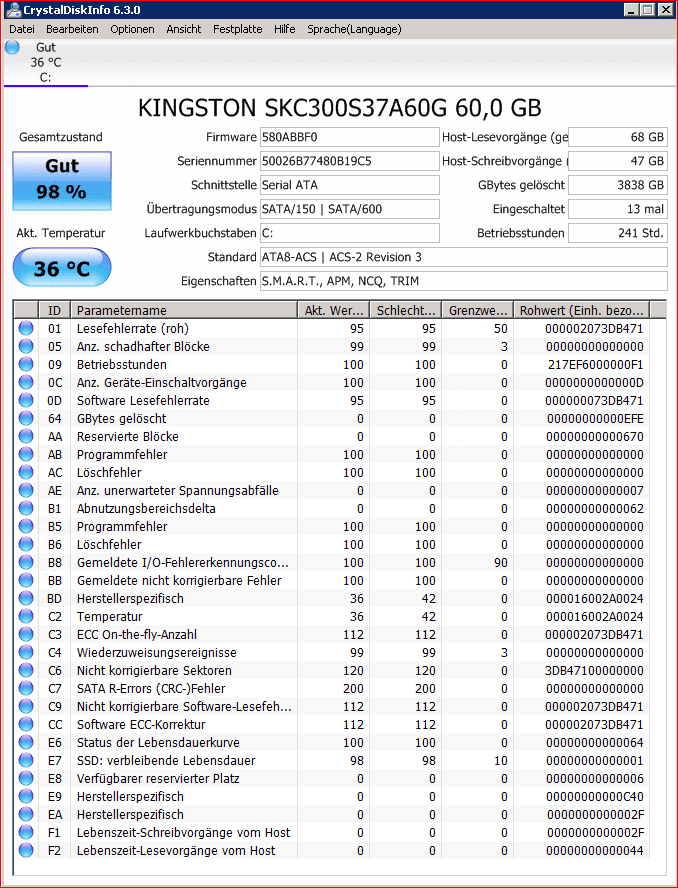Open the Datei menu
Image resolution: width=678 pixels, height=888 pixels.
(22, 29)
